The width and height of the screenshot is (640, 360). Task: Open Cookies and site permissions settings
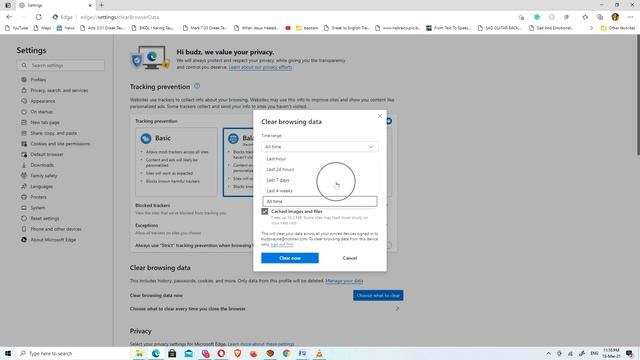[60, 144]
